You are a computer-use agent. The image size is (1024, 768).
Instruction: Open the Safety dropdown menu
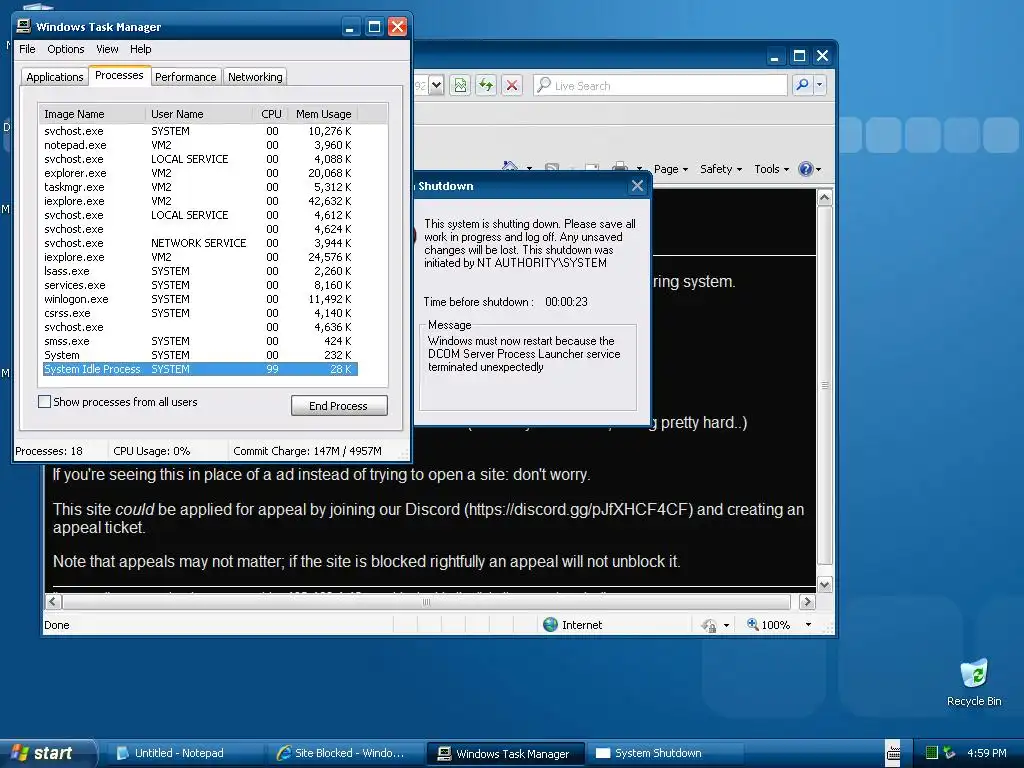coord(721,169)
